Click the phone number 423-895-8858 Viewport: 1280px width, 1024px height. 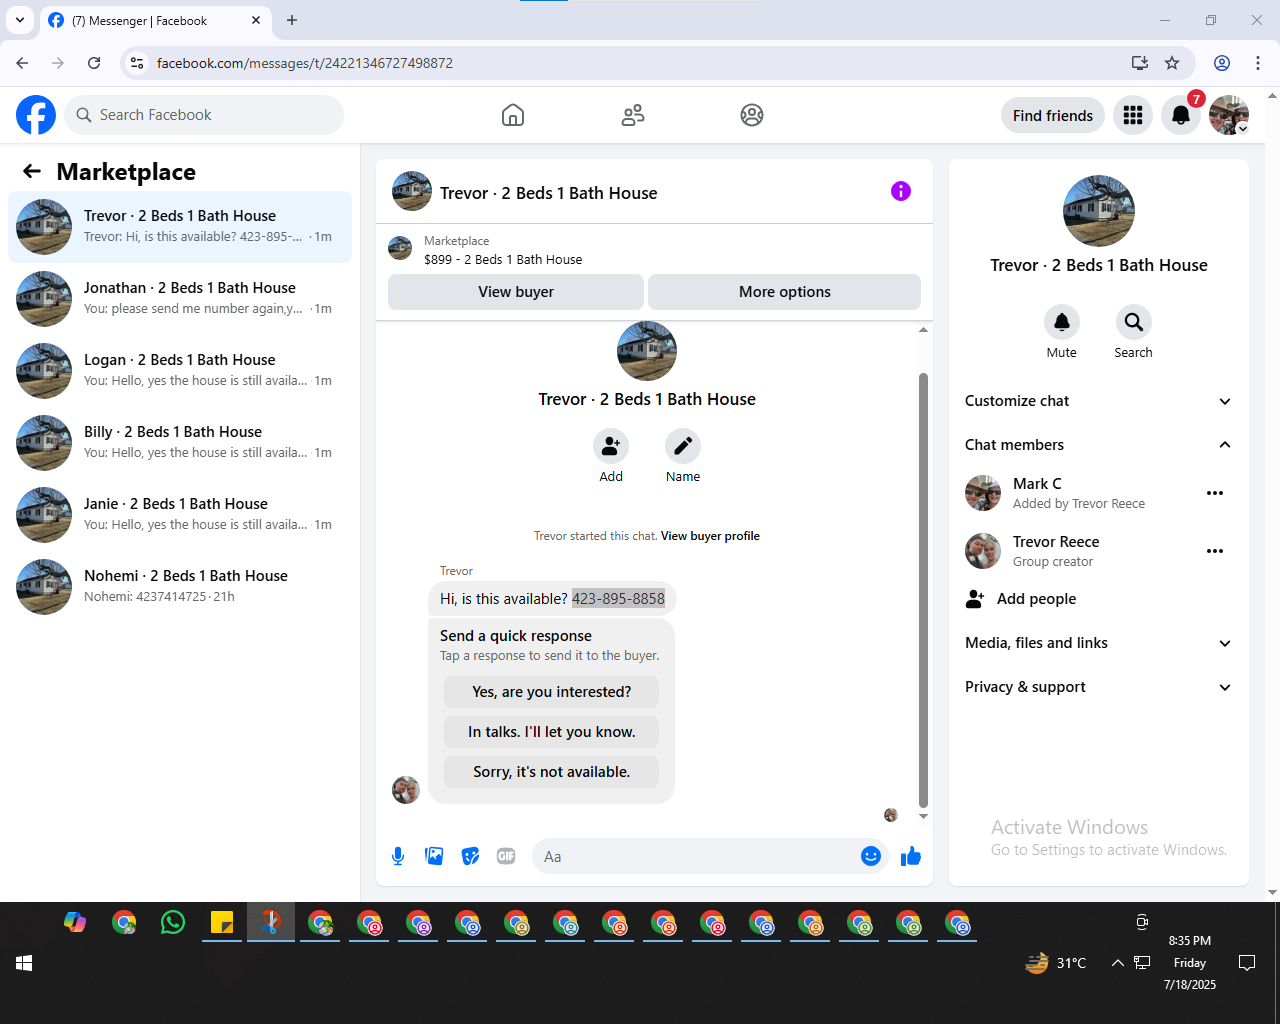pyautogui.click(x=618, y=599)
